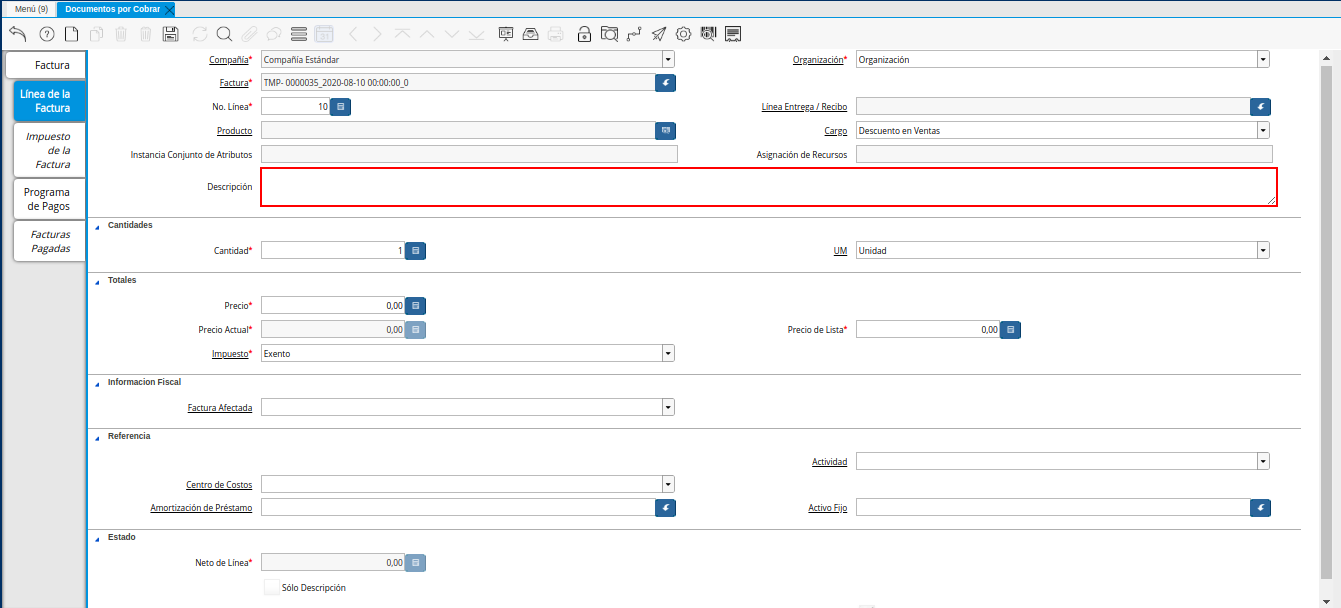Collapse the Cantidades section

click(97, 226)
